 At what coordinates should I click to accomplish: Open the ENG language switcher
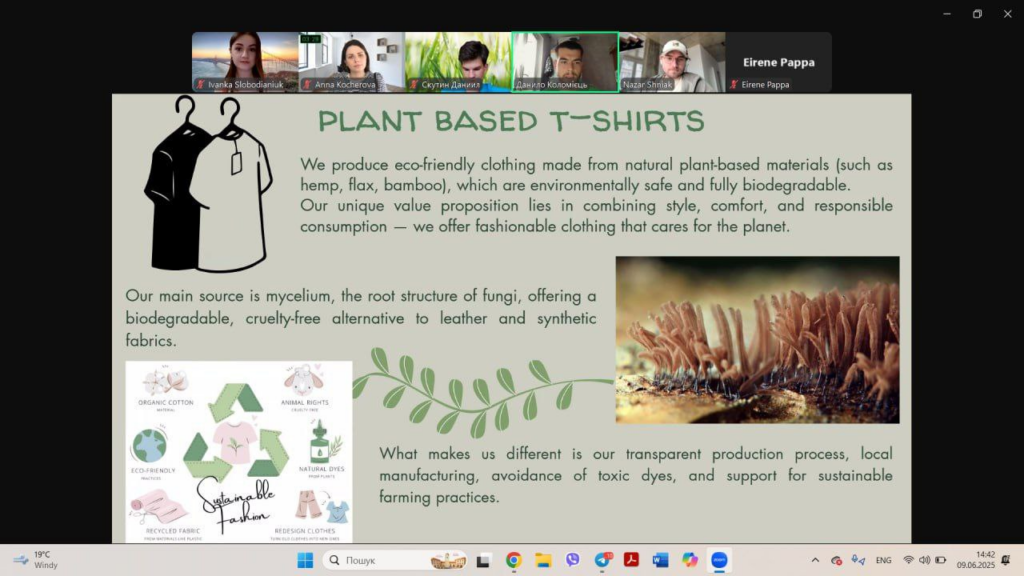click(x=883, y=560)
